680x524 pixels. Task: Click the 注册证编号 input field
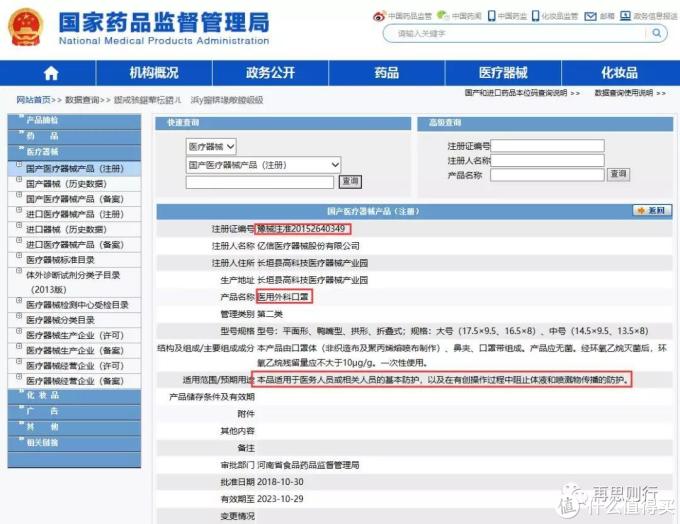point(547,146)
